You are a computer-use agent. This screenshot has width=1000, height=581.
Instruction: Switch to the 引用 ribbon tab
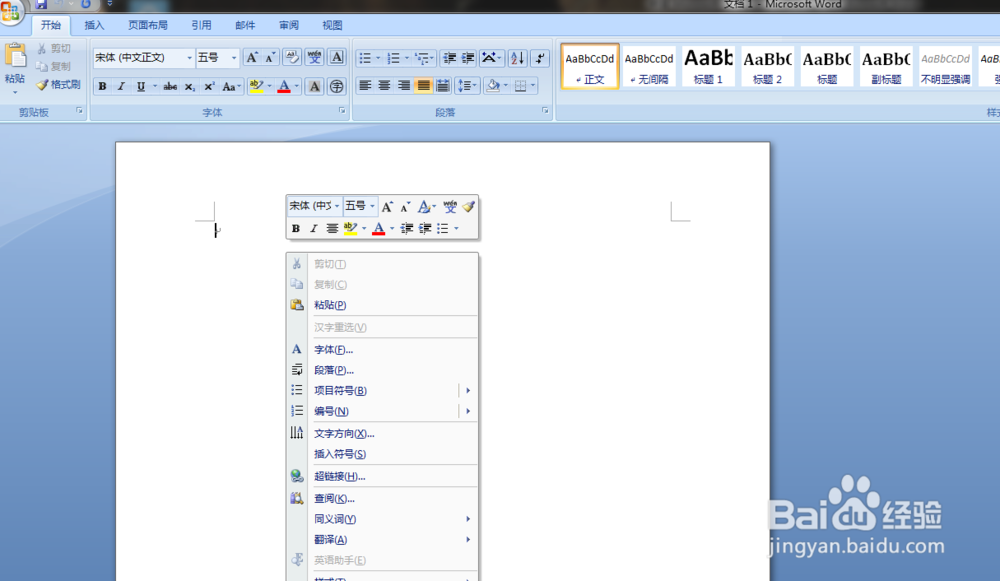coord(202,26)
